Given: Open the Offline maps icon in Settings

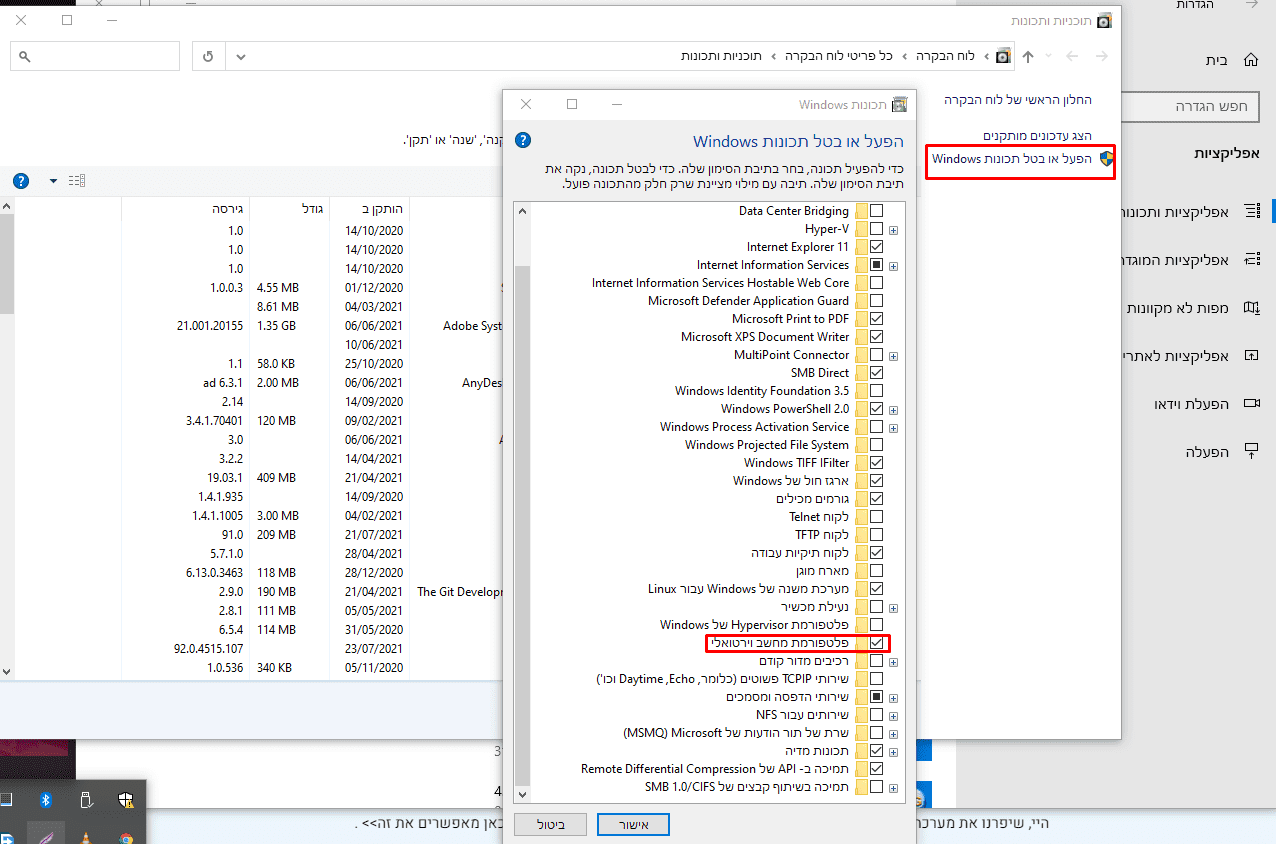Looking at the screenshot, I should point(1250,308).
